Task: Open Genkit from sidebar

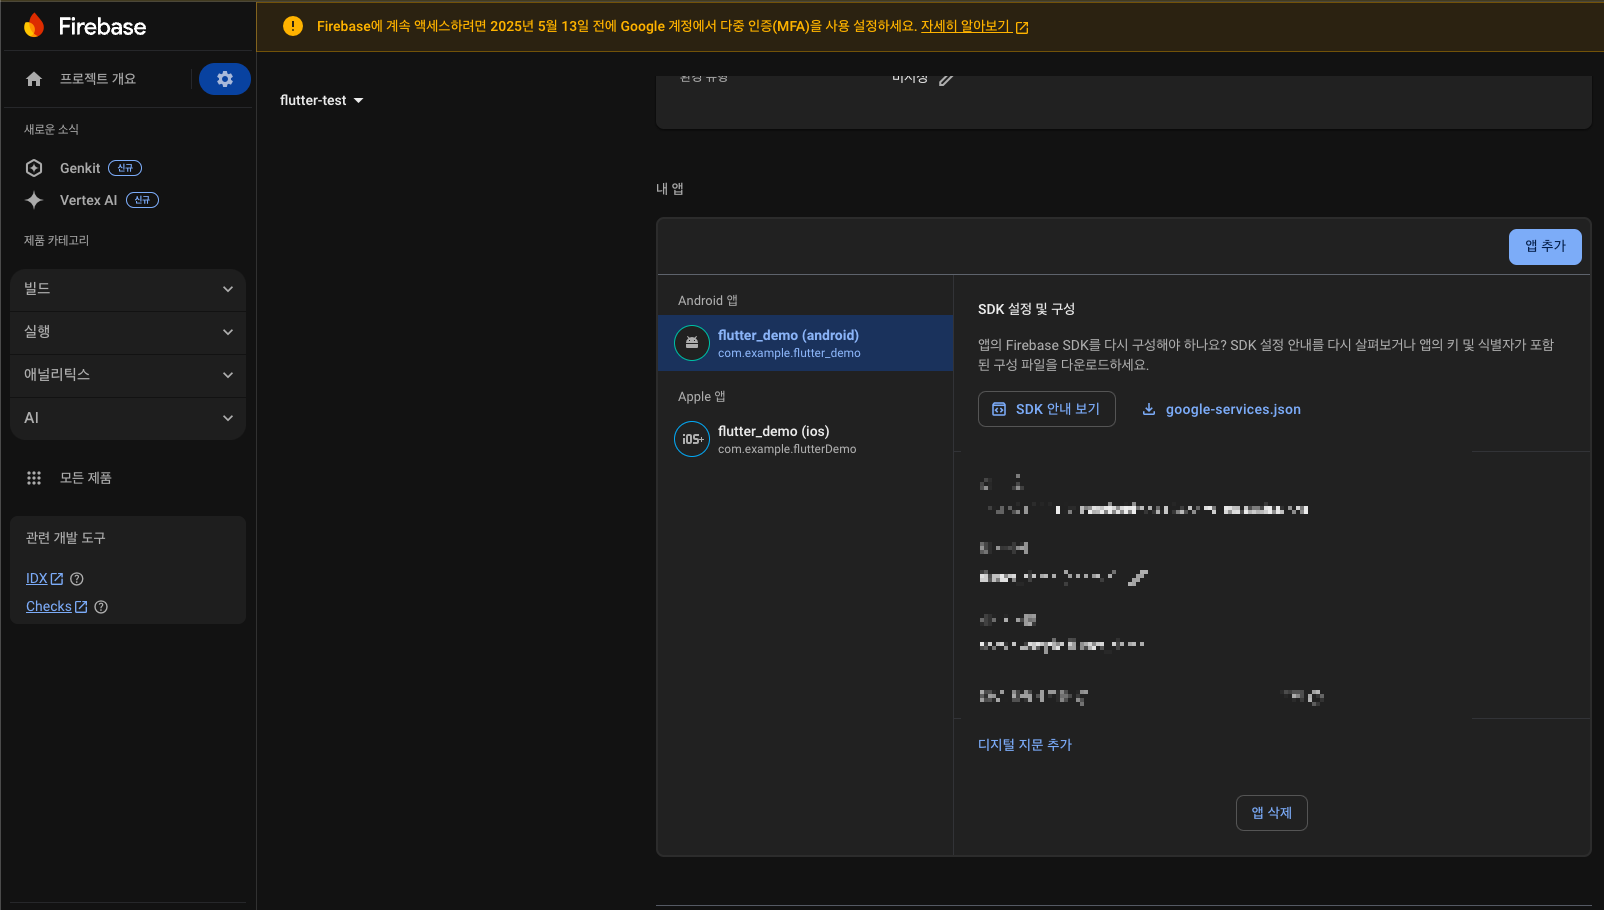Action: pyautogui.click(x=80, y=168)
